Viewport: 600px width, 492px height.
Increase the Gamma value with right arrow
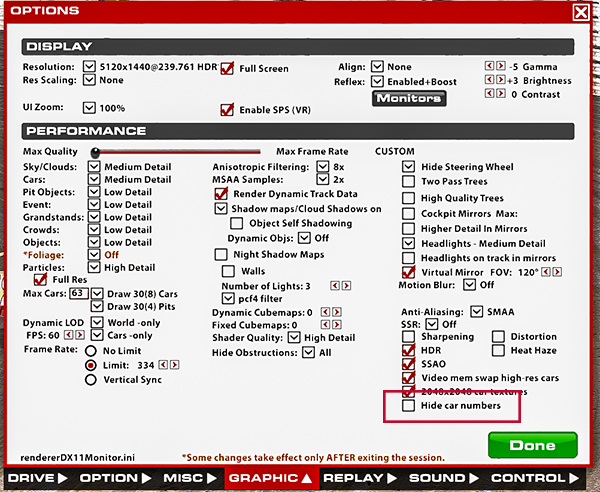(x=498, y=67)
